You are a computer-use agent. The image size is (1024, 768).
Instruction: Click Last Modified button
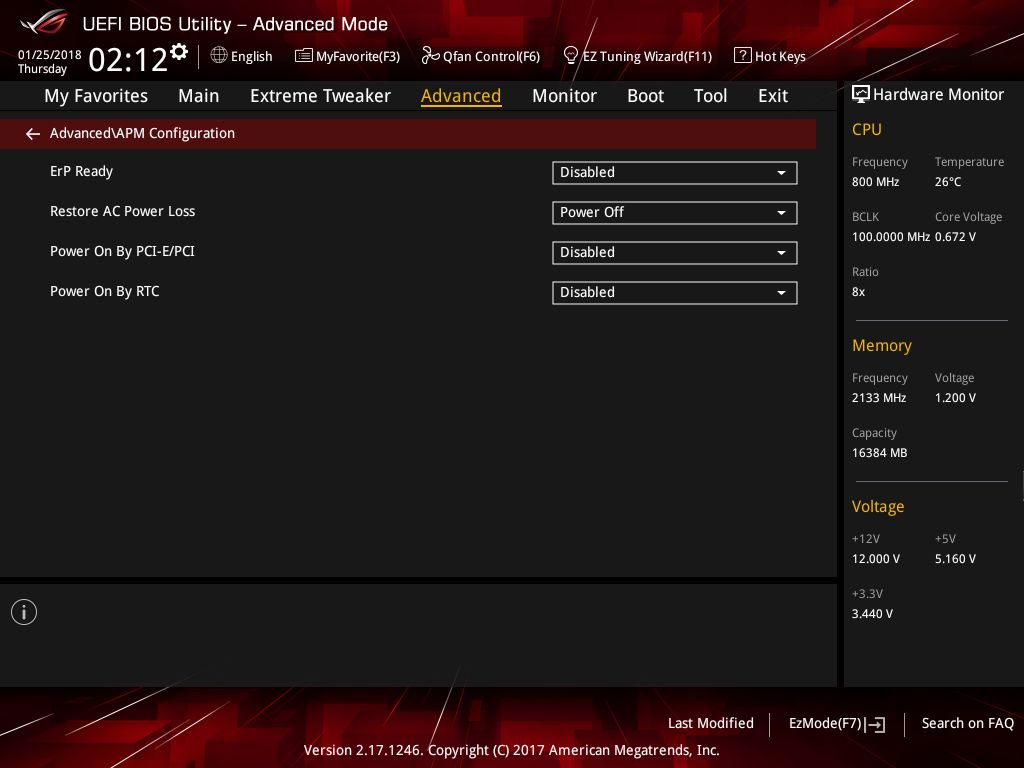[711, 723]
